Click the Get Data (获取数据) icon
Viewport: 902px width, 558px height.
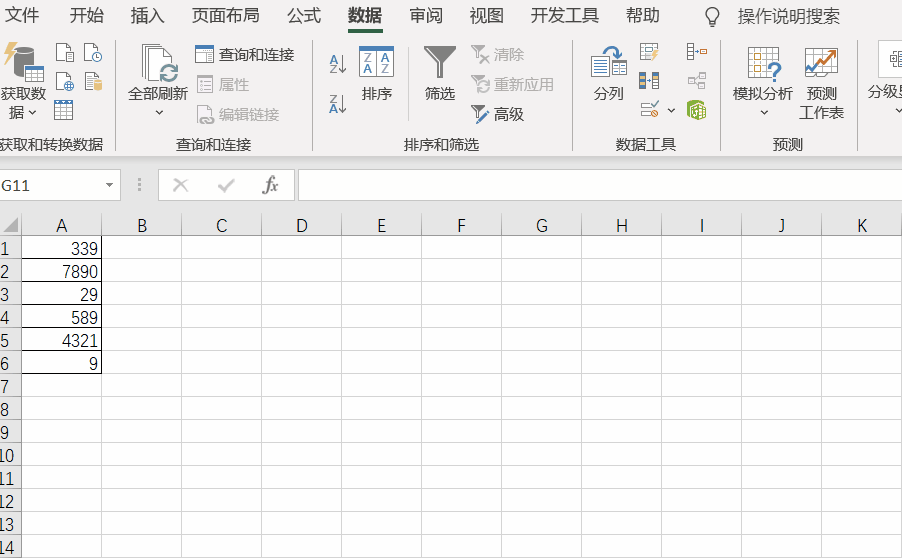click(23, 62)
